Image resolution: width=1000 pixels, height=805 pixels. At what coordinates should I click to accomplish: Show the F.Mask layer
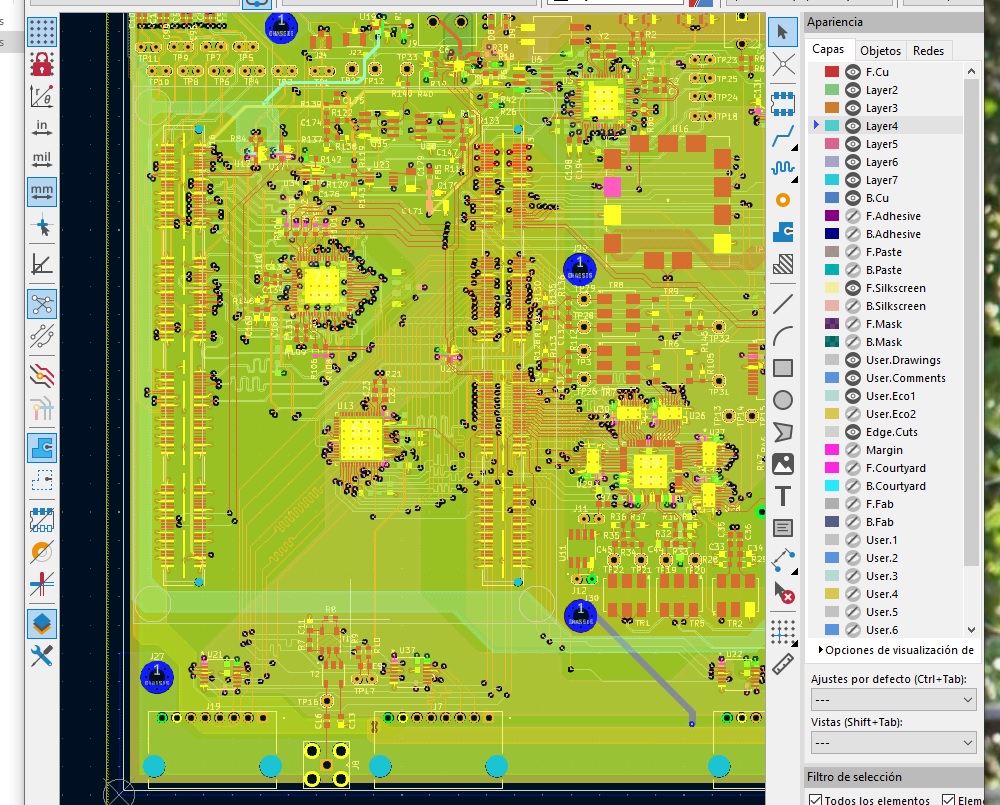click(x=853, y=324)
